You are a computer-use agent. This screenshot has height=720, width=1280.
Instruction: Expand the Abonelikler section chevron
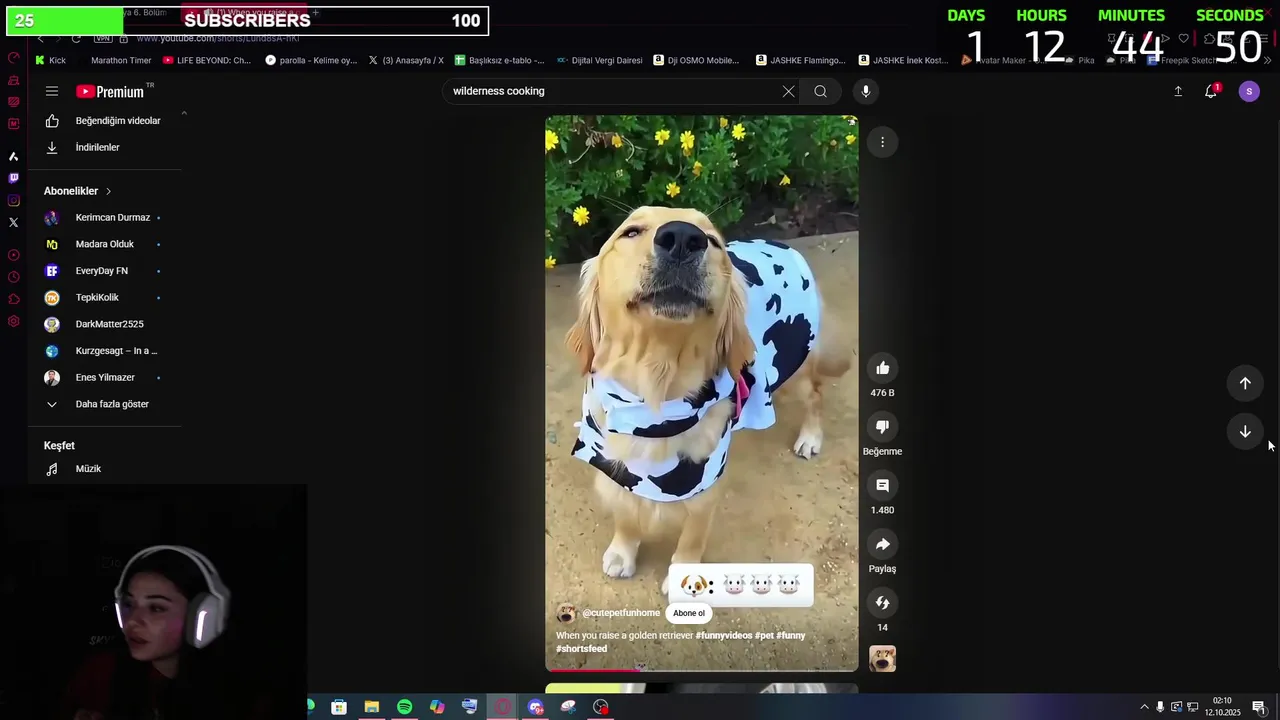click(x=108, y=191)
